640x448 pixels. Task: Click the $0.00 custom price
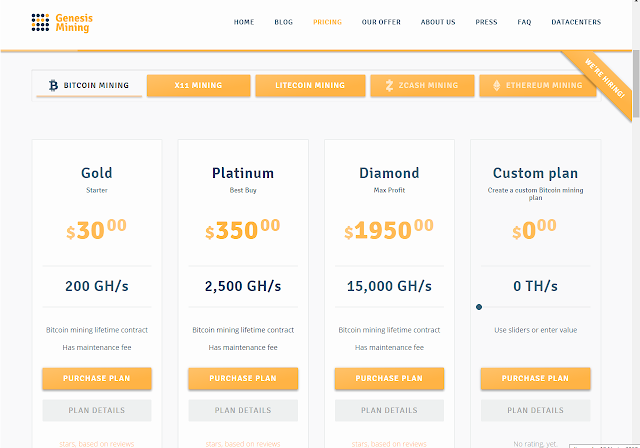coord(535,229)
